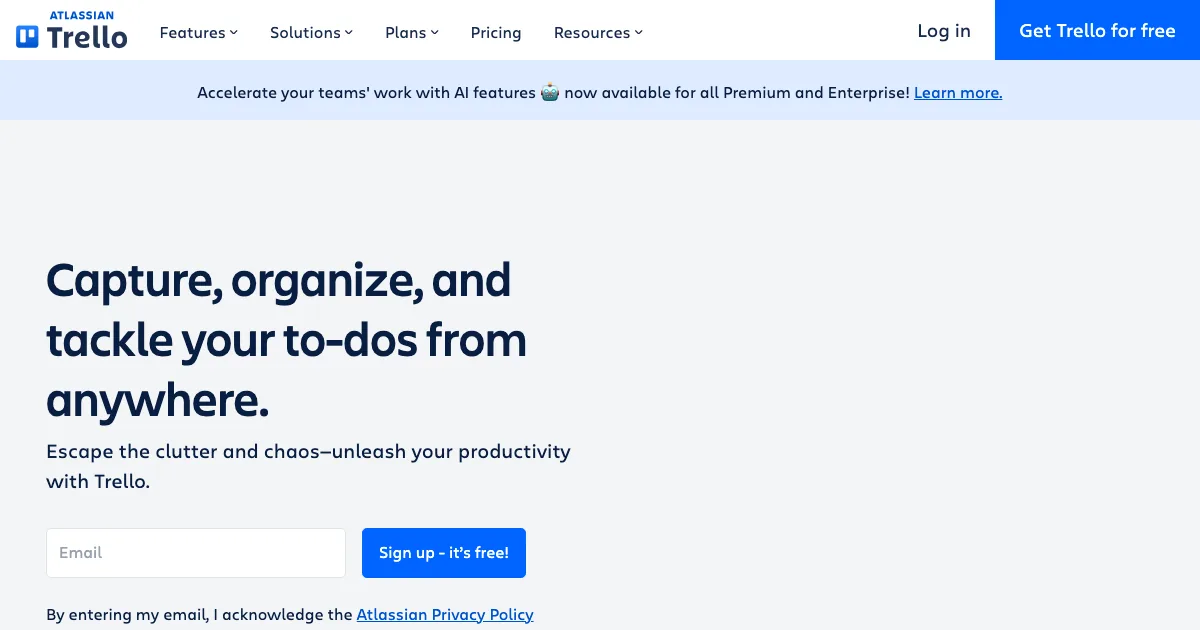1200x630 pixels.
Task: Expand the chevron next to Features
Action: click(234, 33)
